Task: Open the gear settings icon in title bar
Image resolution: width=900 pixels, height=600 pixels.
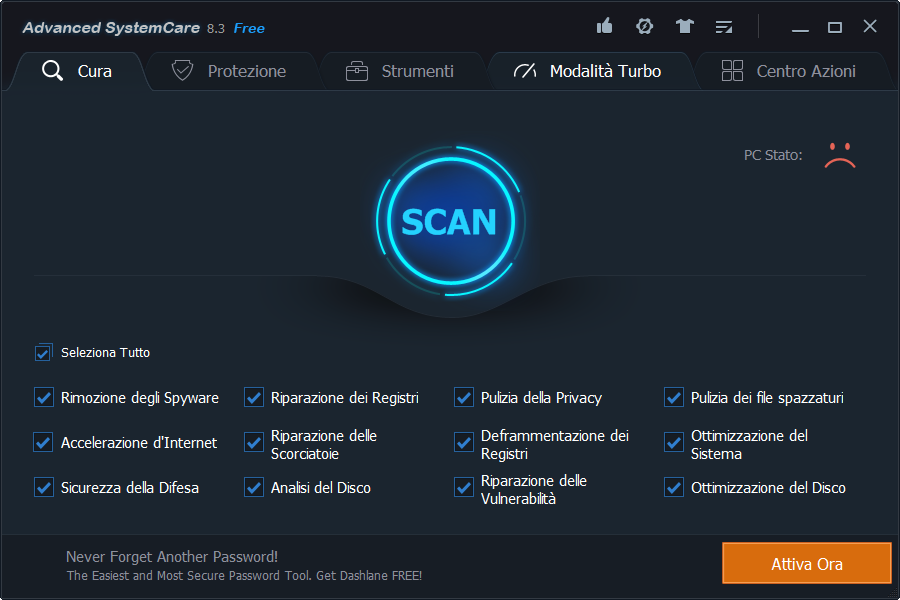Action: [645, 26]
